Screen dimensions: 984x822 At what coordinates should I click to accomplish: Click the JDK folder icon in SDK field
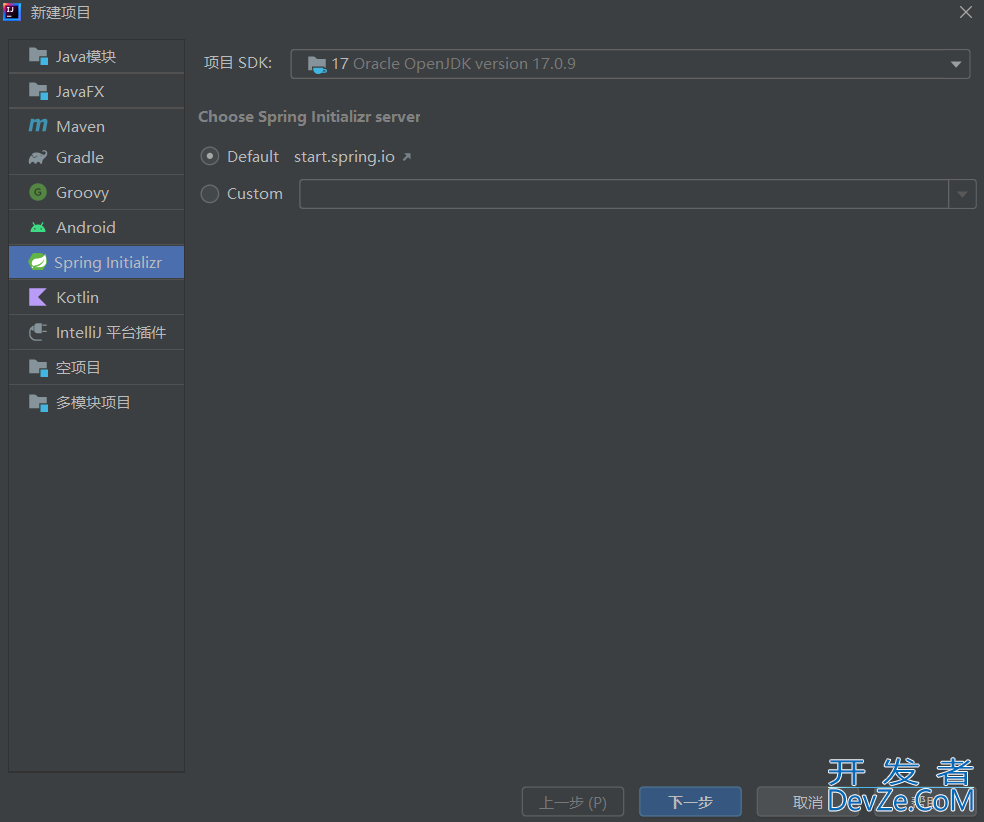click(x=317, y=64)
